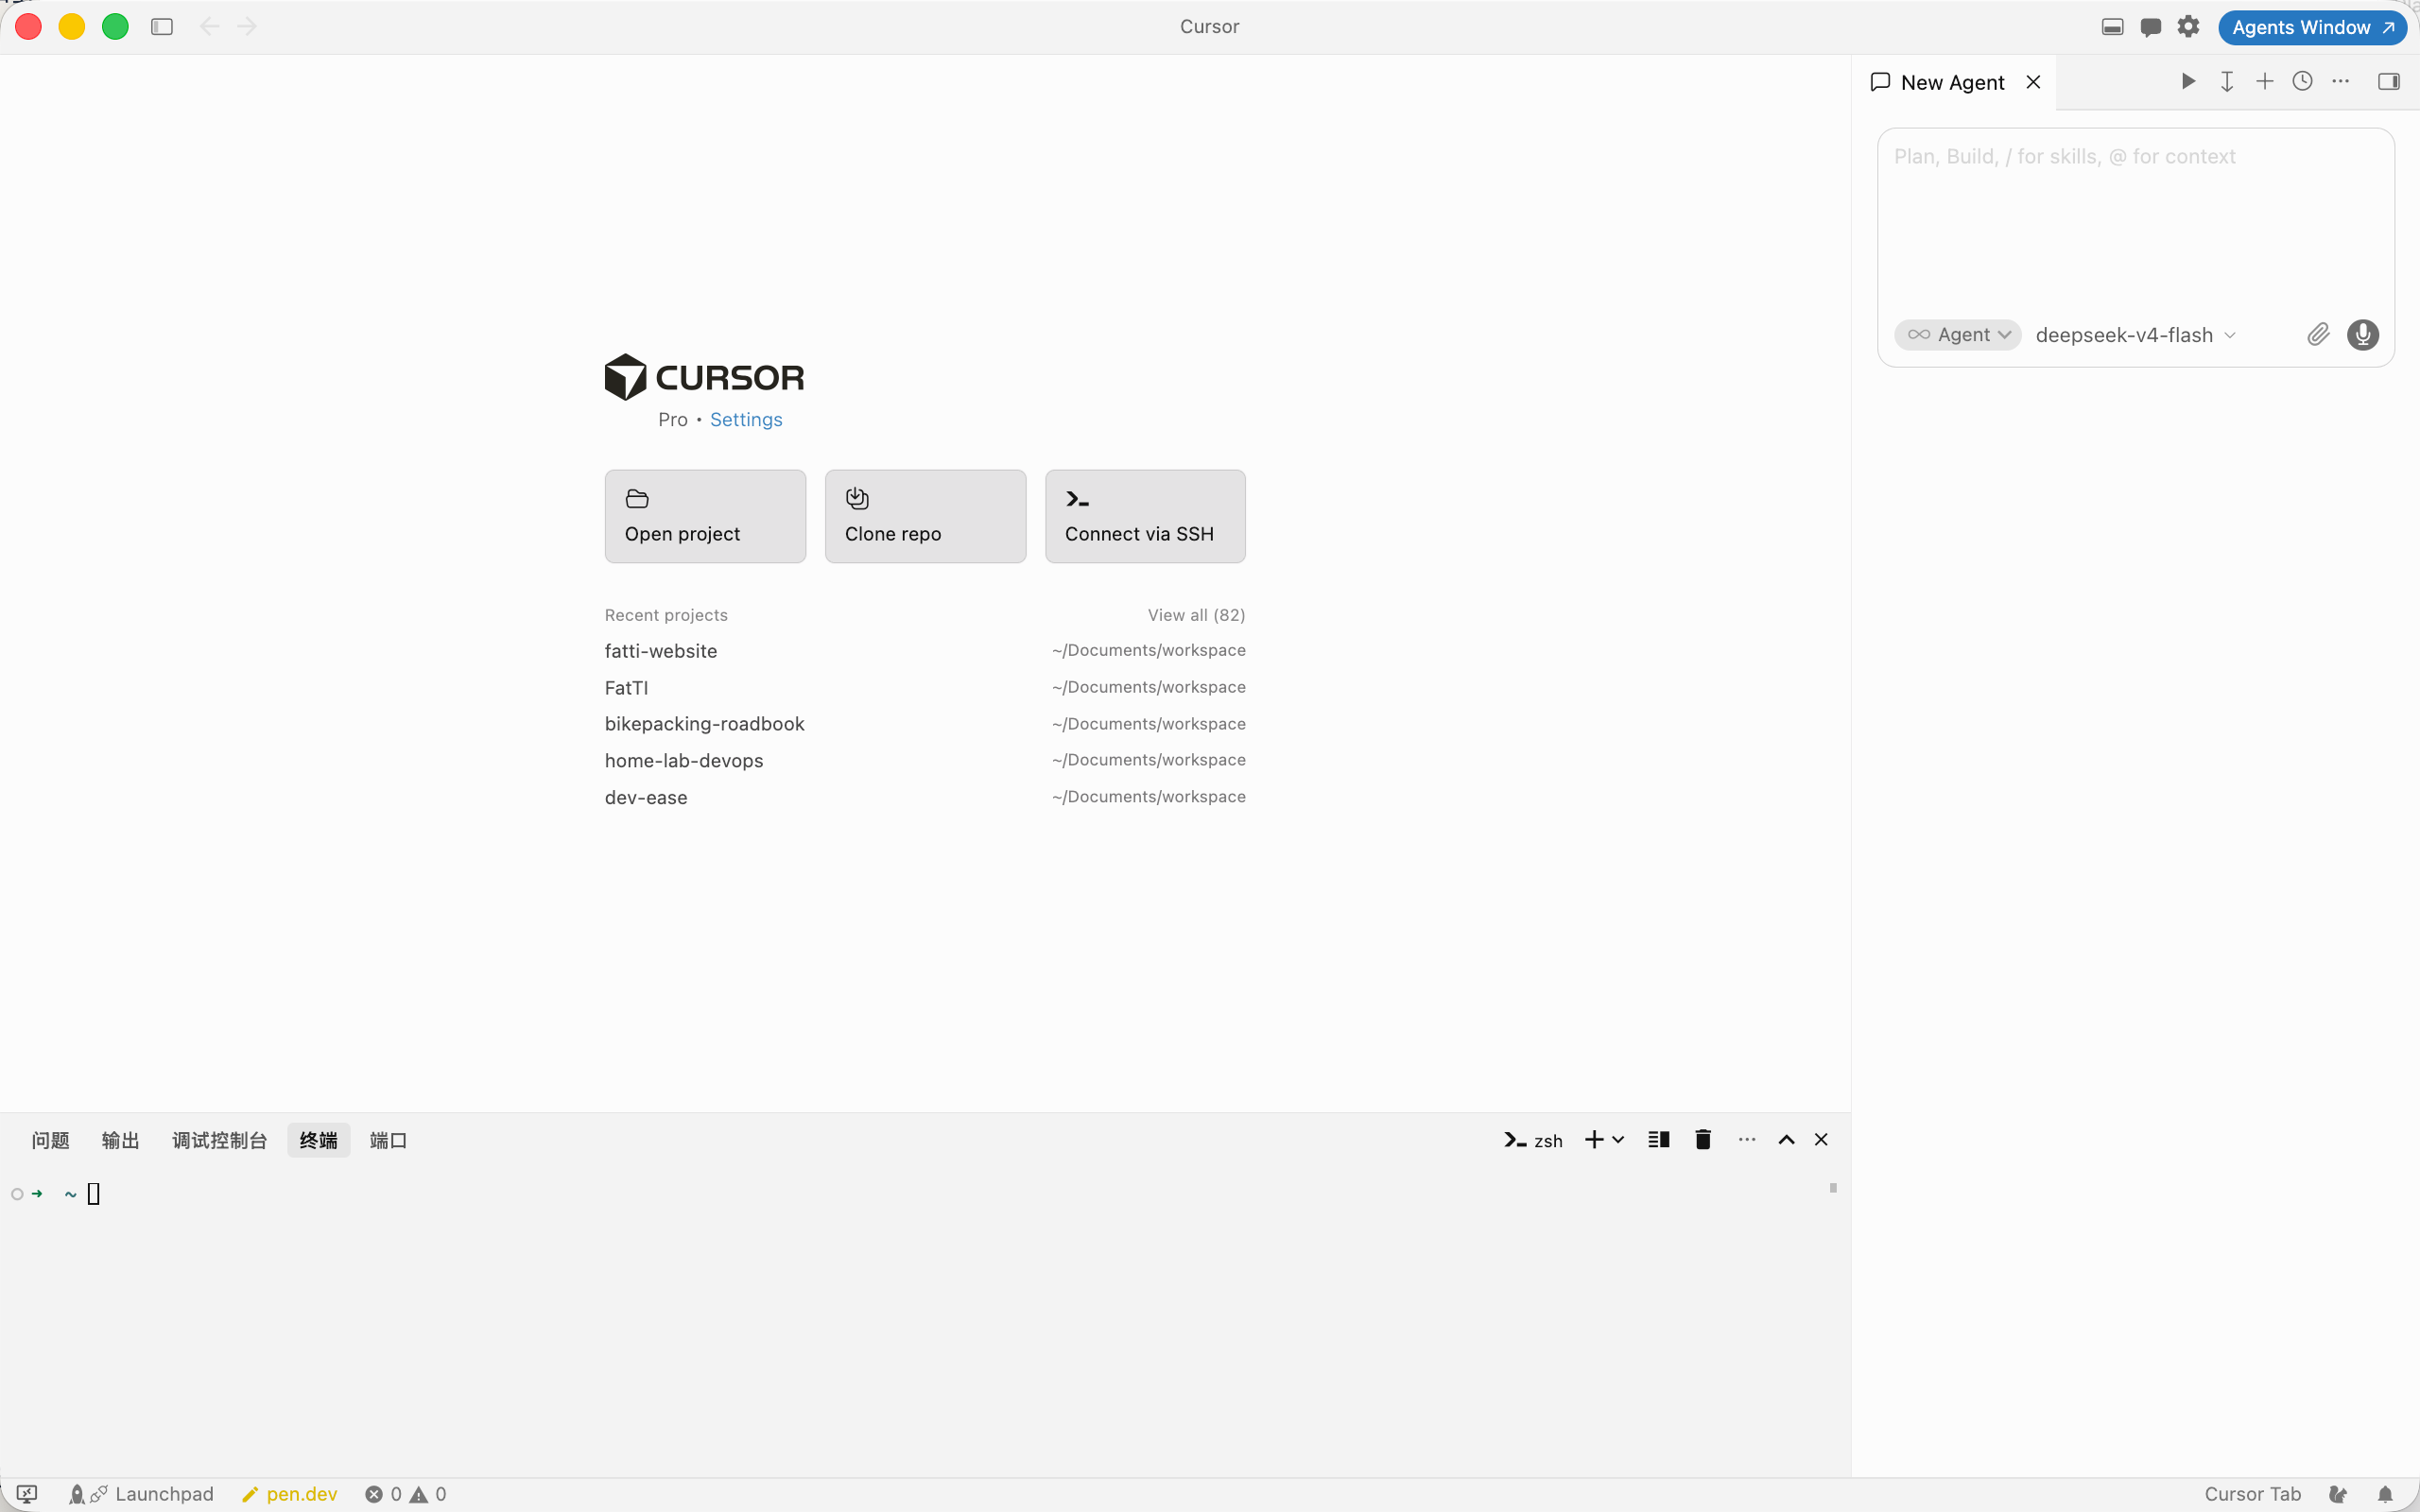Click the Launchpad rocket status item

coord(141,1494)
